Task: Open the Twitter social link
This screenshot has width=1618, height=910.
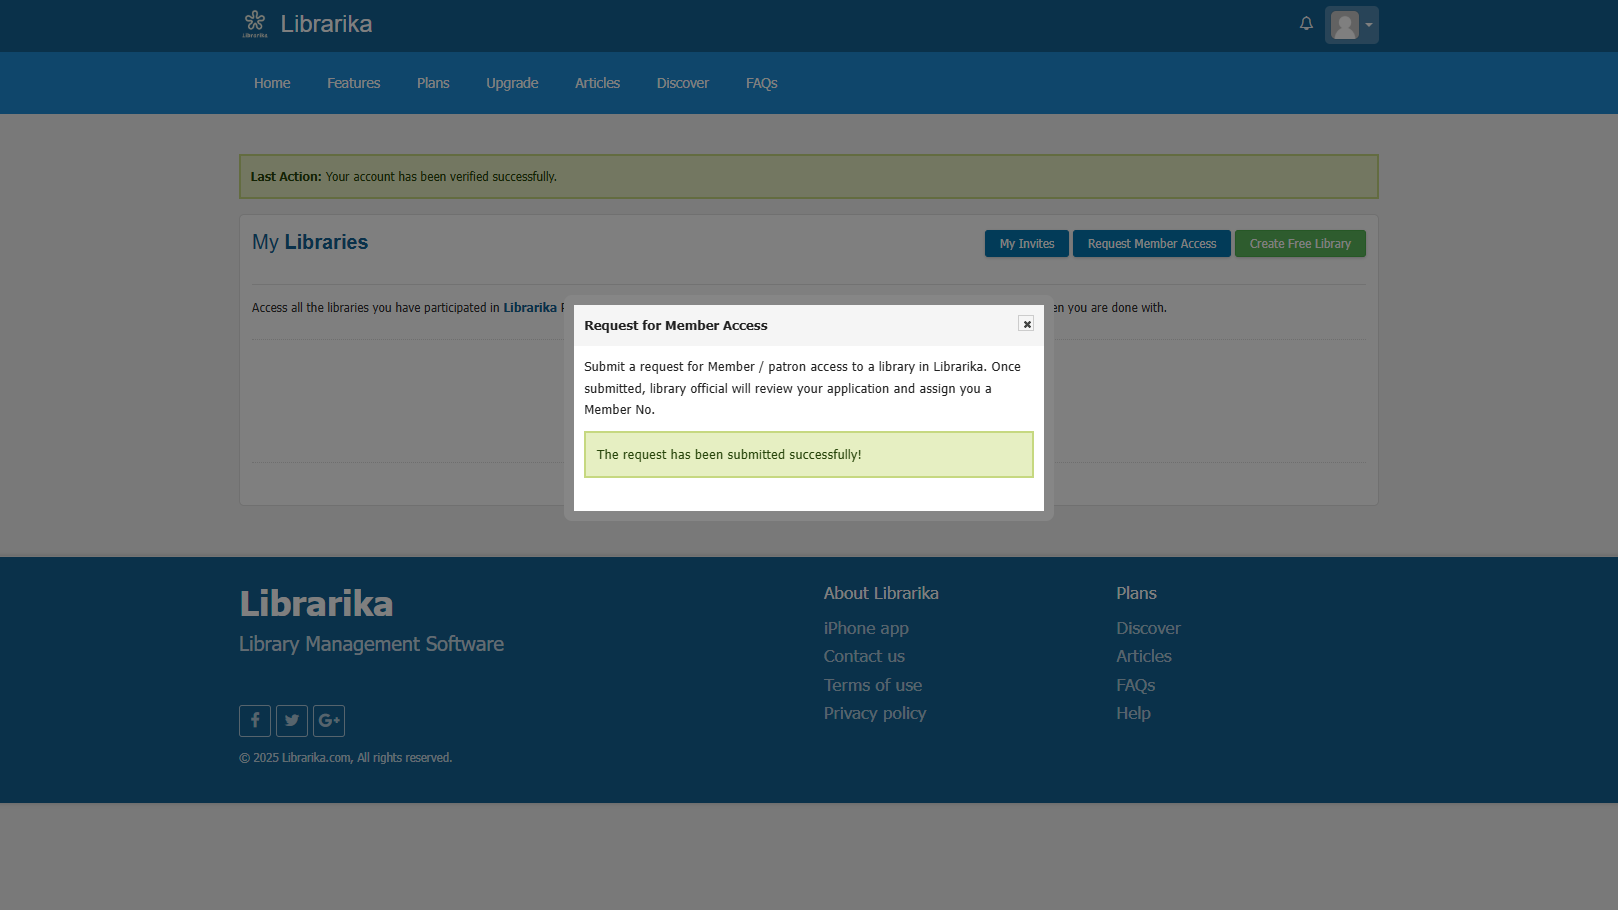Action: (x=292, y=720)
